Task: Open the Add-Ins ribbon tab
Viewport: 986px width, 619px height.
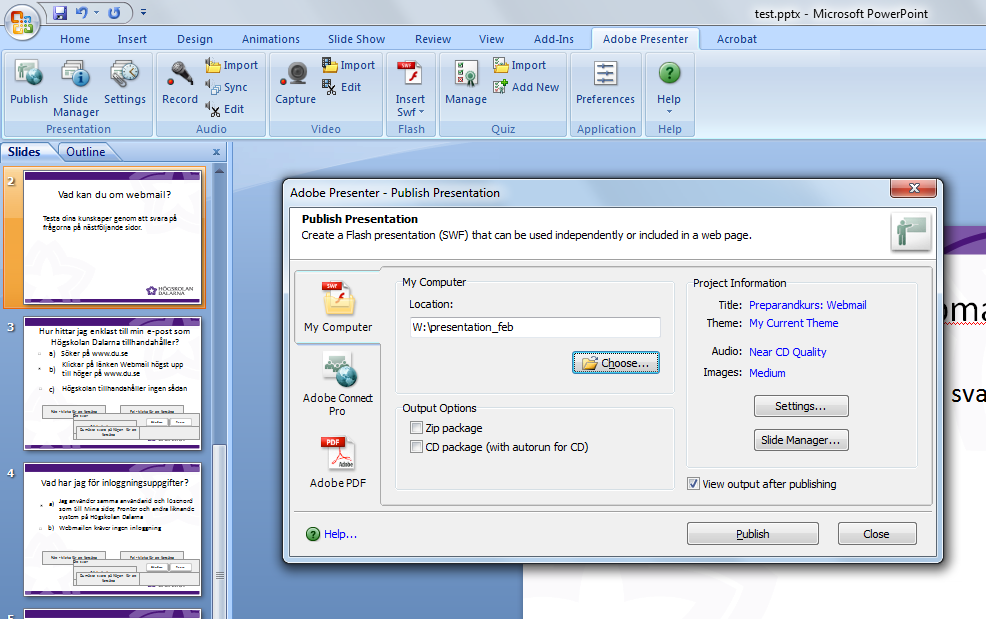Action: (x=554, y=39)
